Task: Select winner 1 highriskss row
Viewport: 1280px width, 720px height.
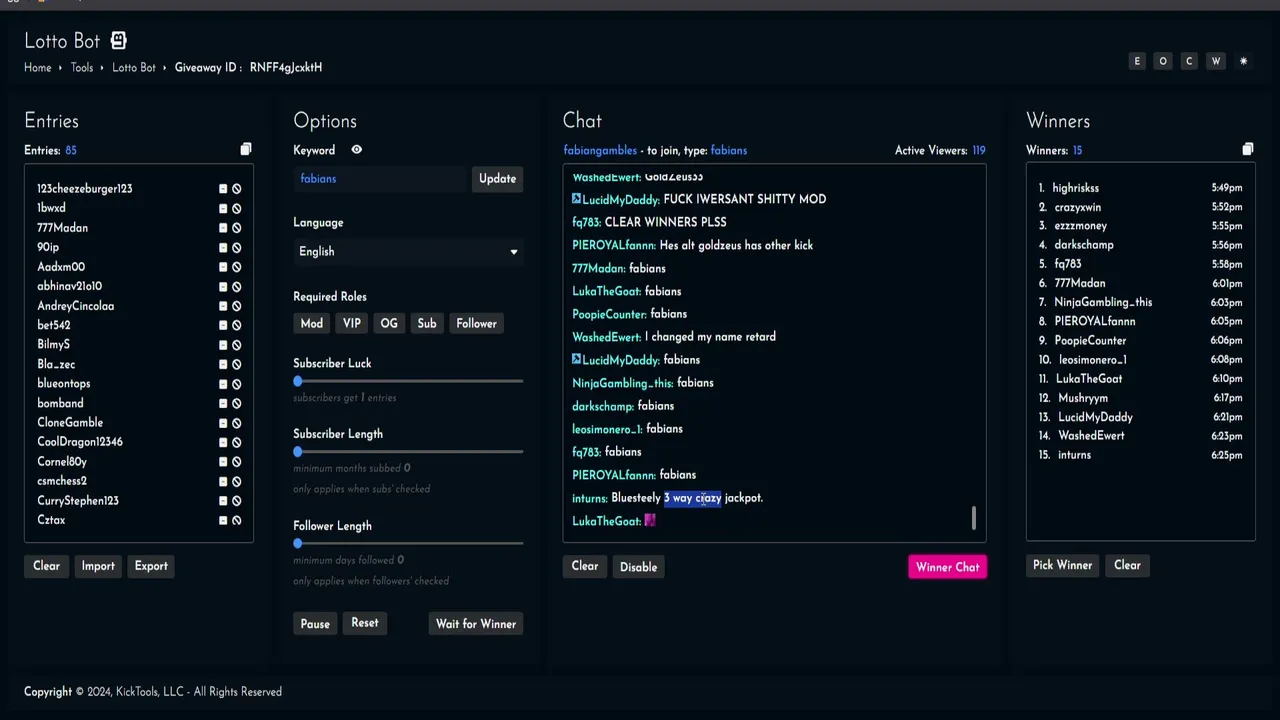Action: tap(1141, 188)
